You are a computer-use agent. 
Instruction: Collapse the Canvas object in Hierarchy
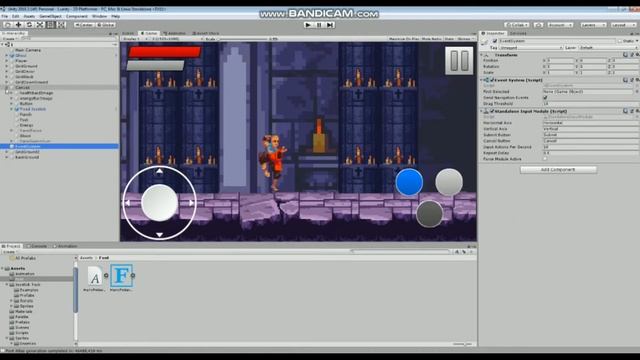[7, 87]
